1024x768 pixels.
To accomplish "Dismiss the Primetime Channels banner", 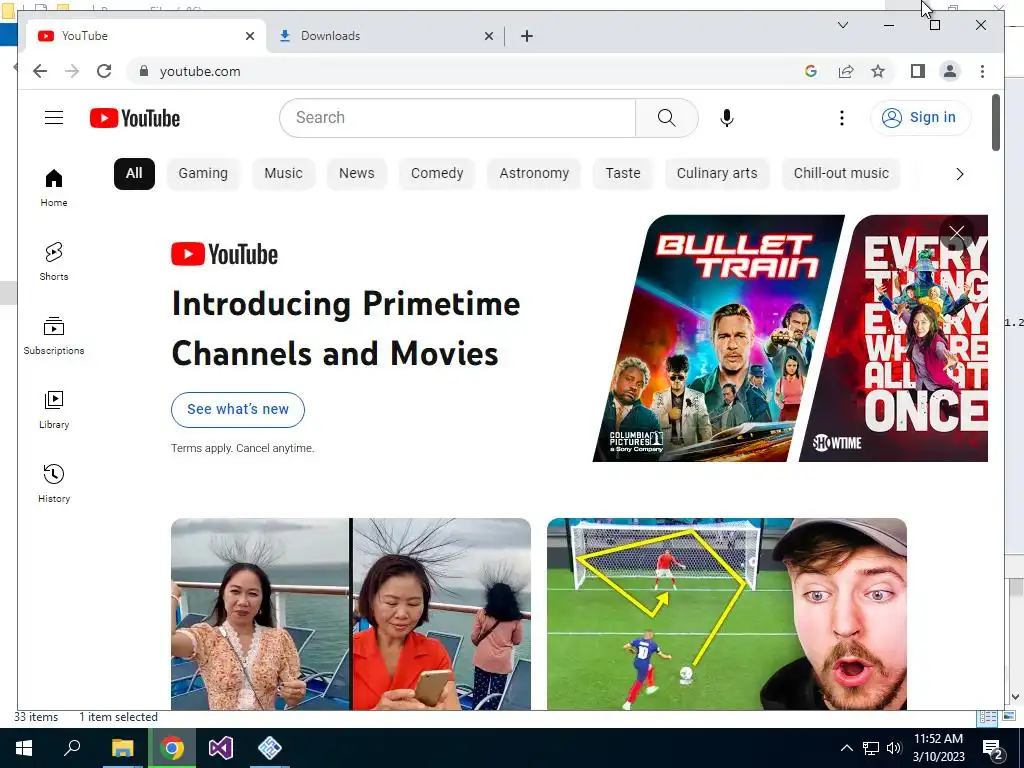I will [957, 232].
